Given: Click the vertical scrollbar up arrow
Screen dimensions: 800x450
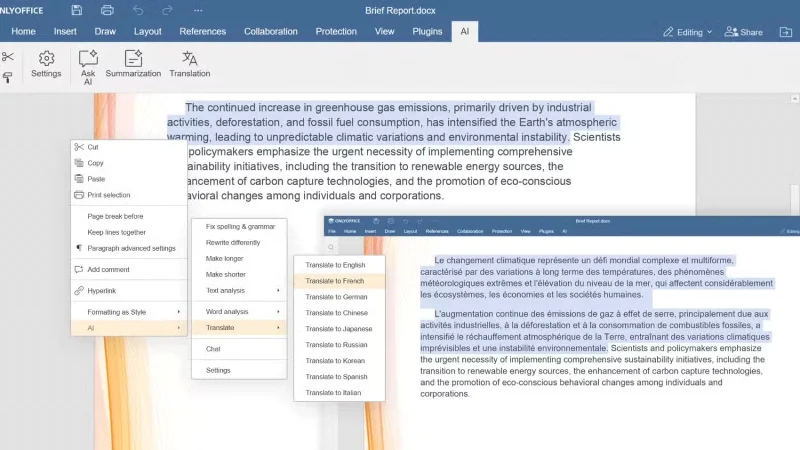Looking at the screenshot, I should [x=795, y=98].
